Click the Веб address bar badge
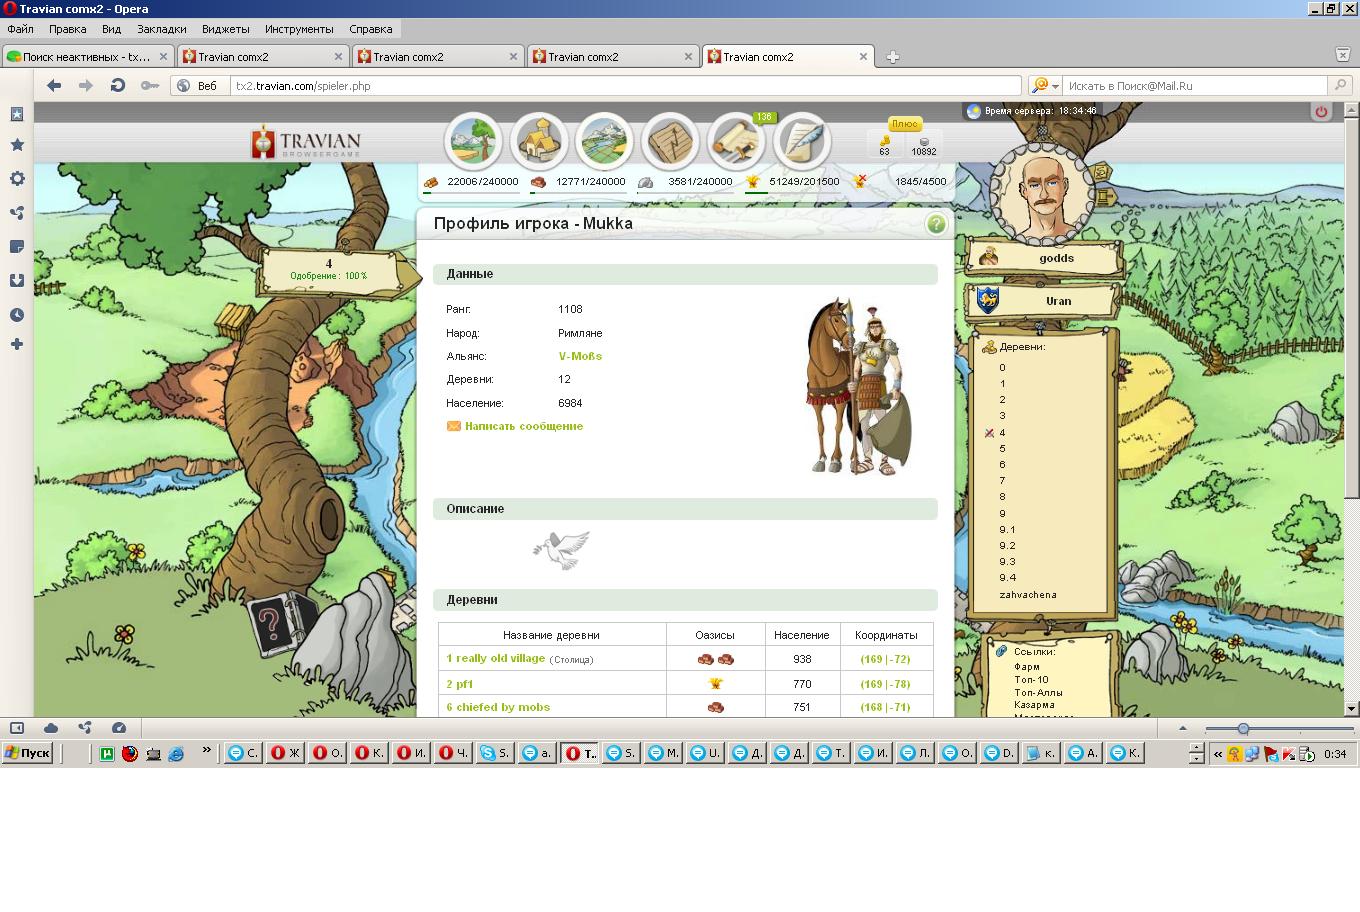The height and width of the screenshot is (912, 1360). 197,86
